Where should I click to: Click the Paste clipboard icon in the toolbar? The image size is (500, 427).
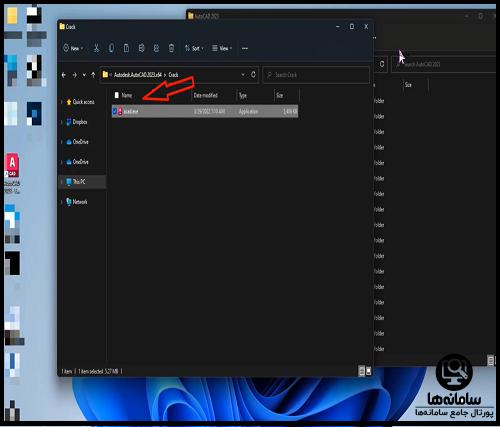[x=126, y=48]
